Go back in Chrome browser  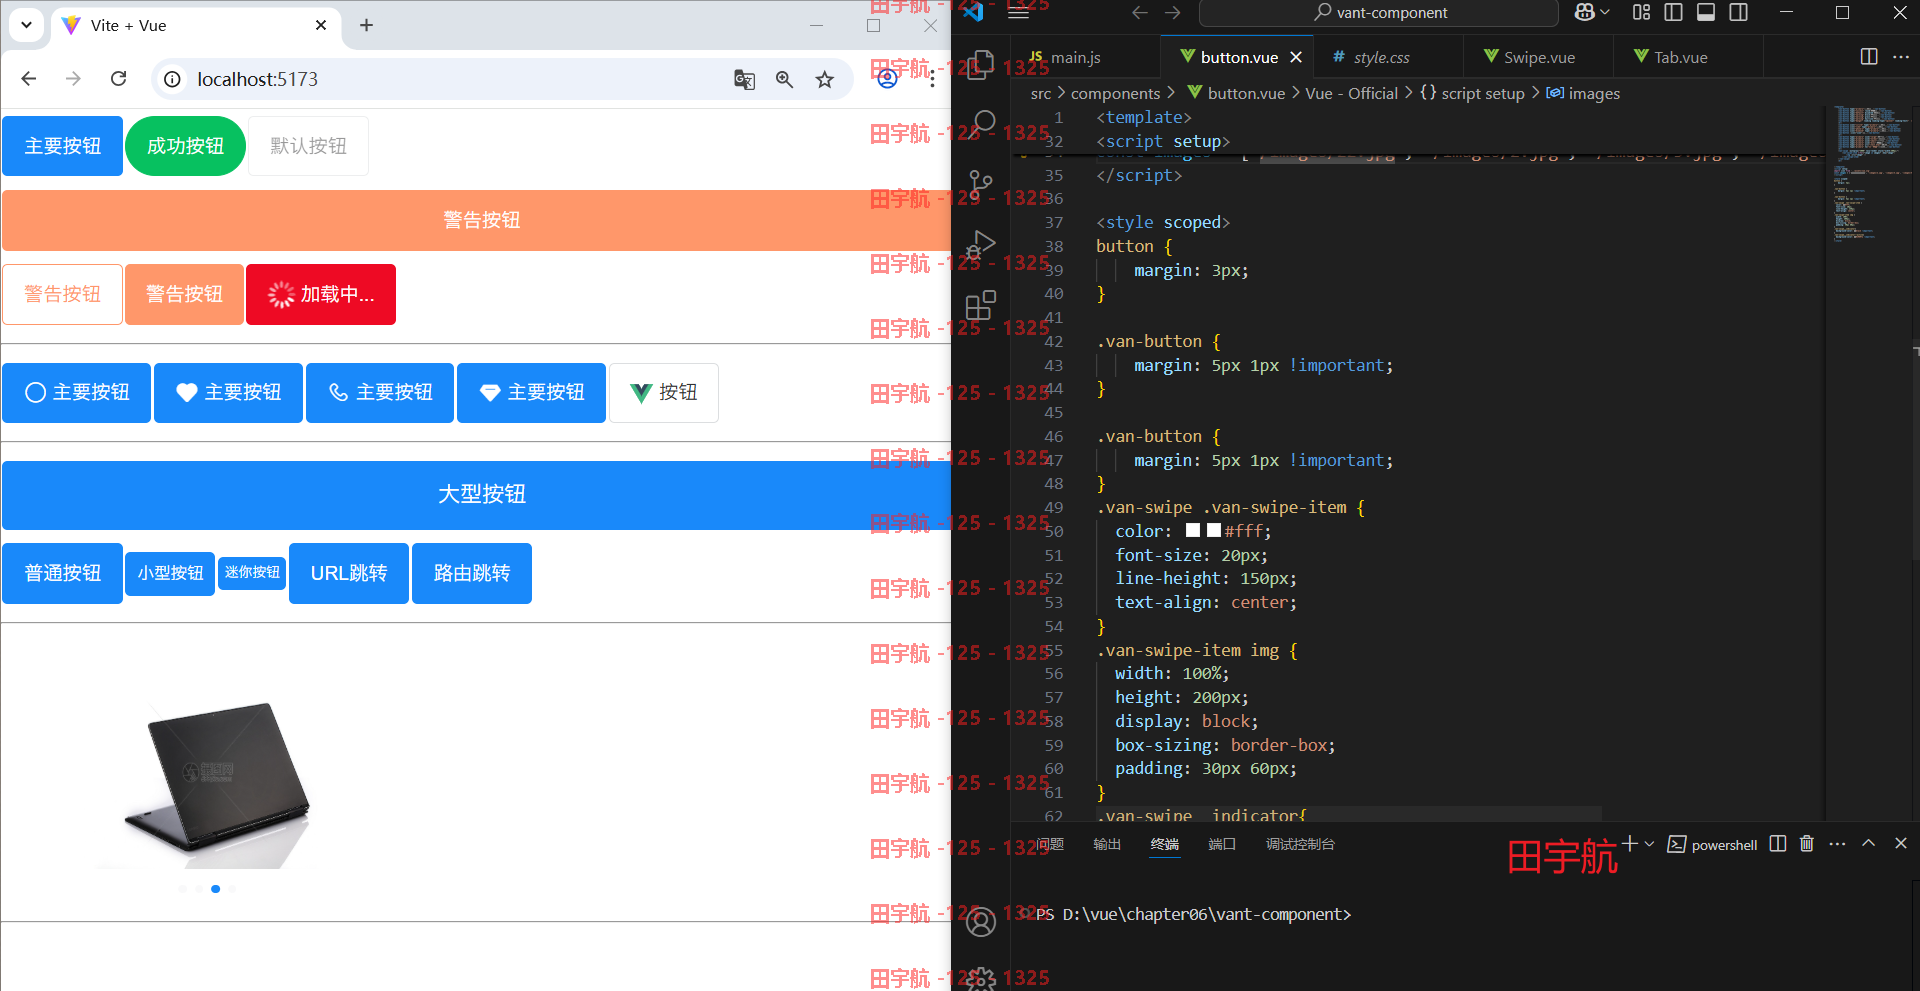click(28, 79)
